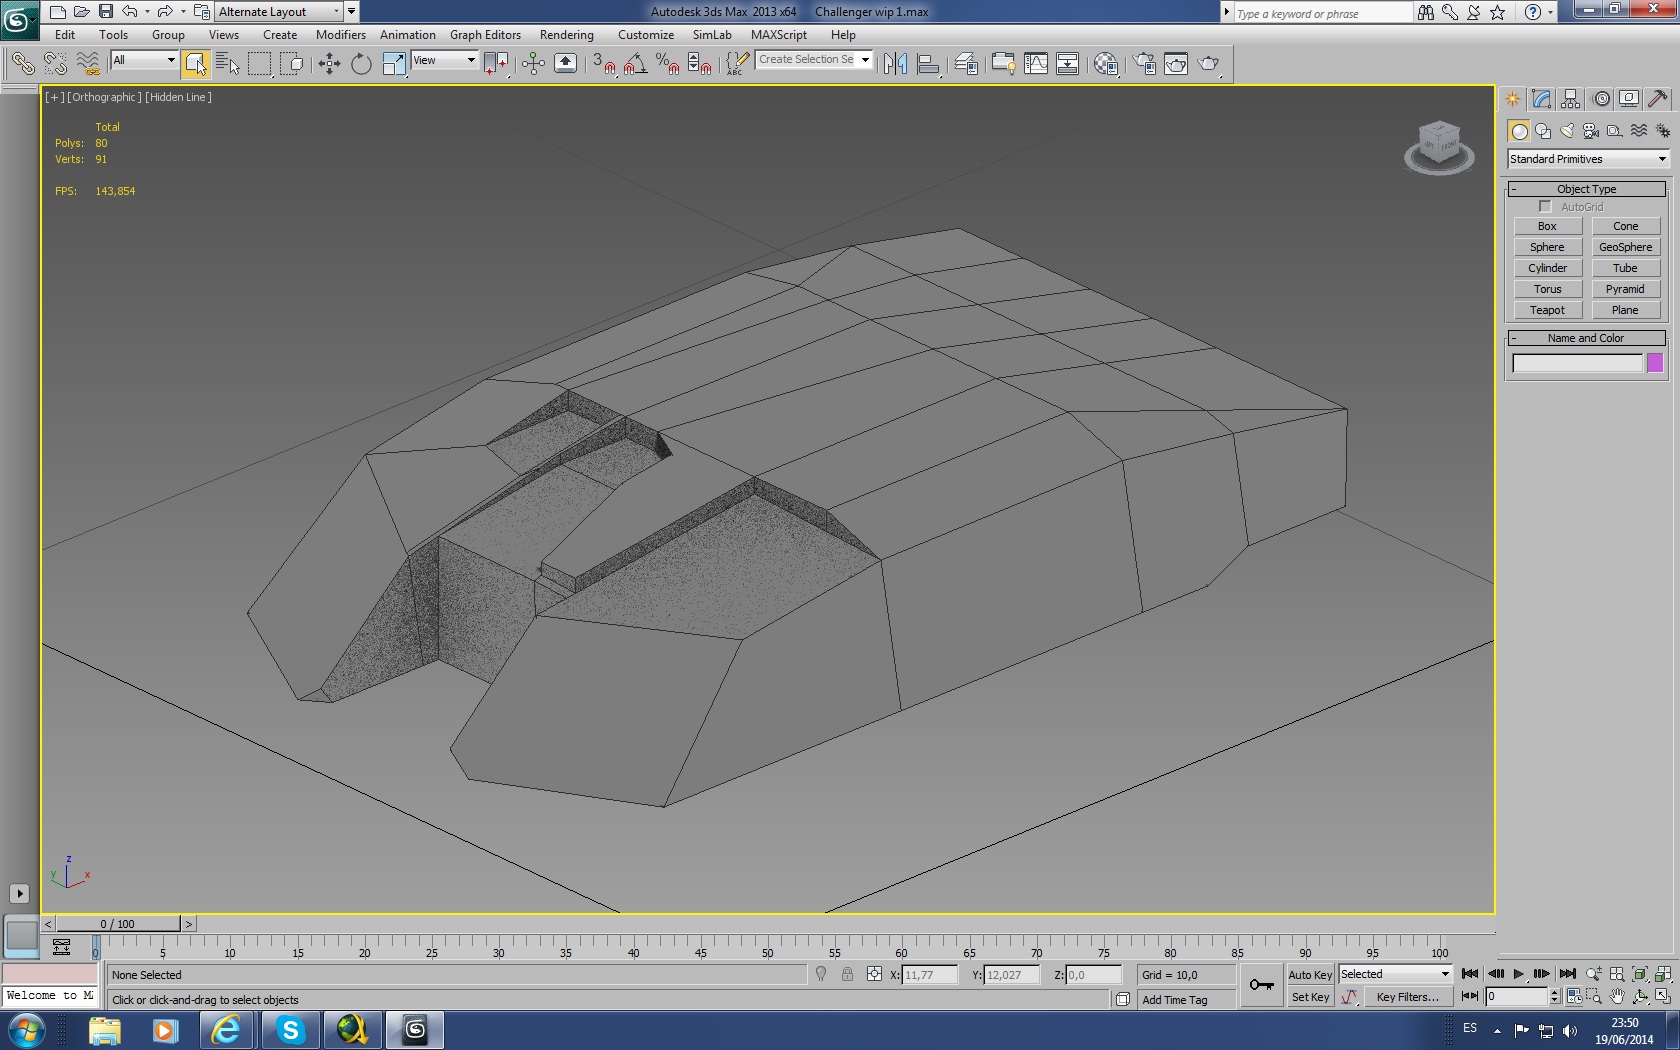Click the Teapot primitive button
Viewport: 1680px width, 1050px height.
click(1547, 310)
